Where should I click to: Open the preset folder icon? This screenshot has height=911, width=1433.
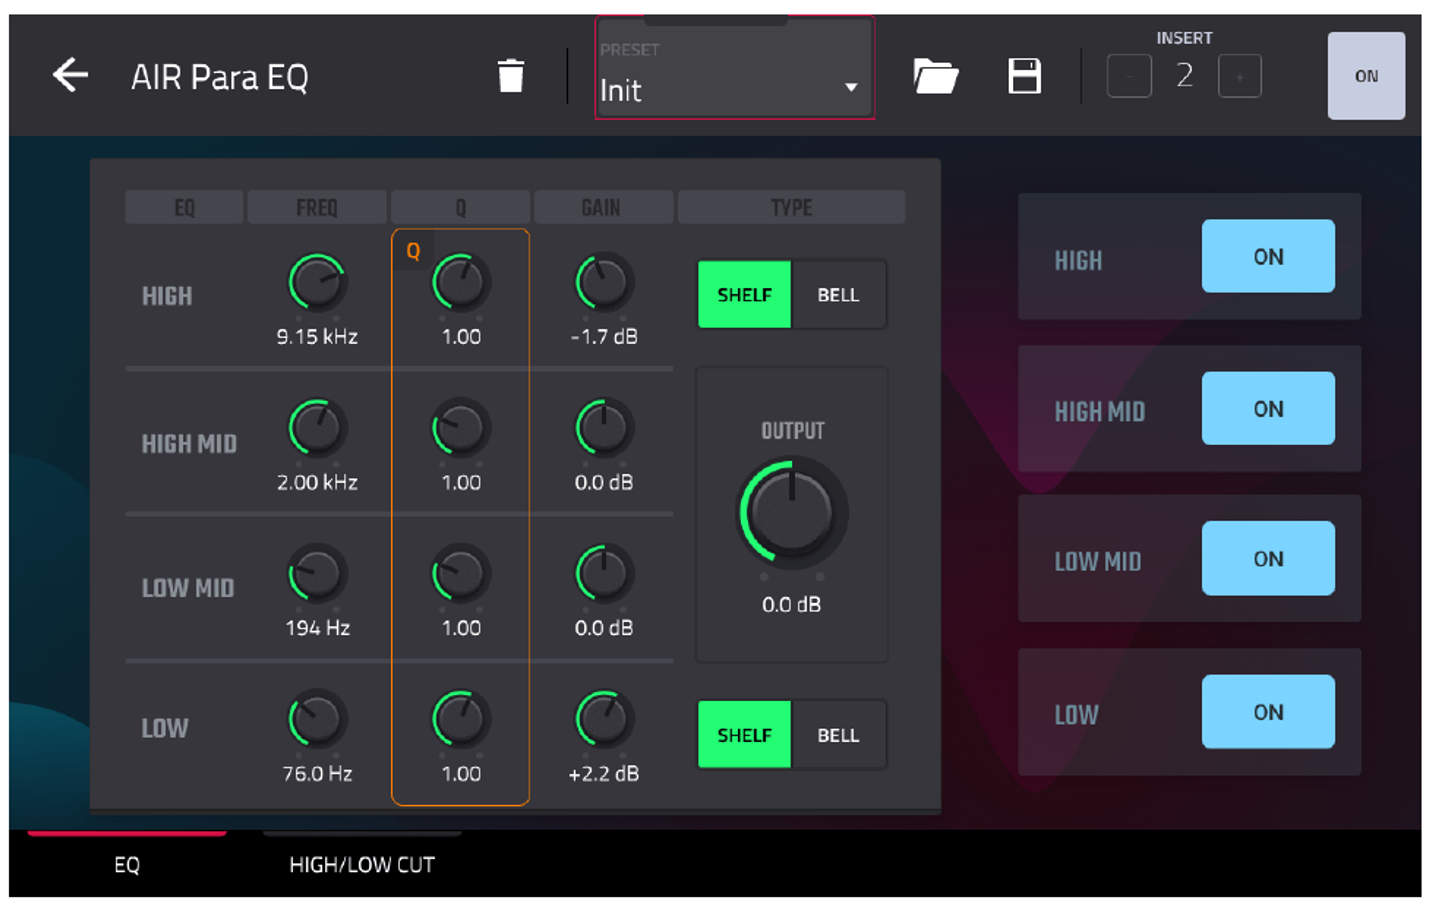coord(936,76)
